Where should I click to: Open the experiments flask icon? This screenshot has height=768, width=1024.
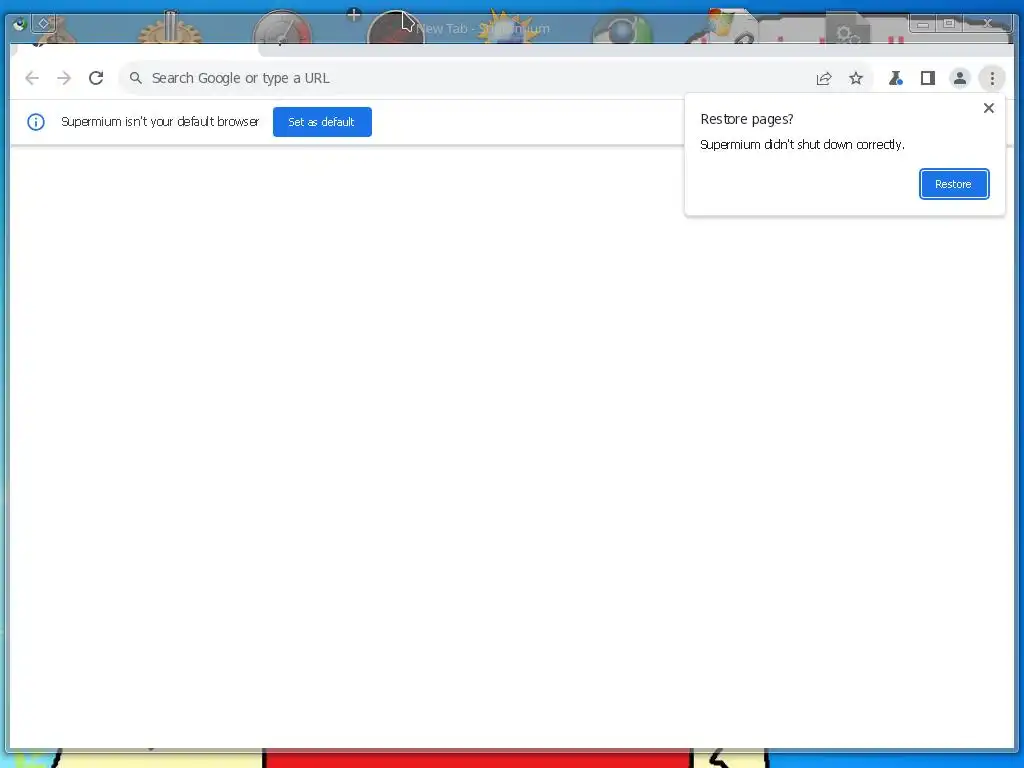pos(895,78)
